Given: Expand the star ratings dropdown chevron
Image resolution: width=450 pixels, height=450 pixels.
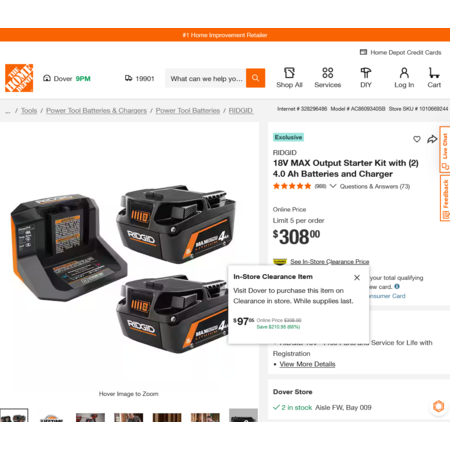Looking at the screenshot, I should (333, 186).
